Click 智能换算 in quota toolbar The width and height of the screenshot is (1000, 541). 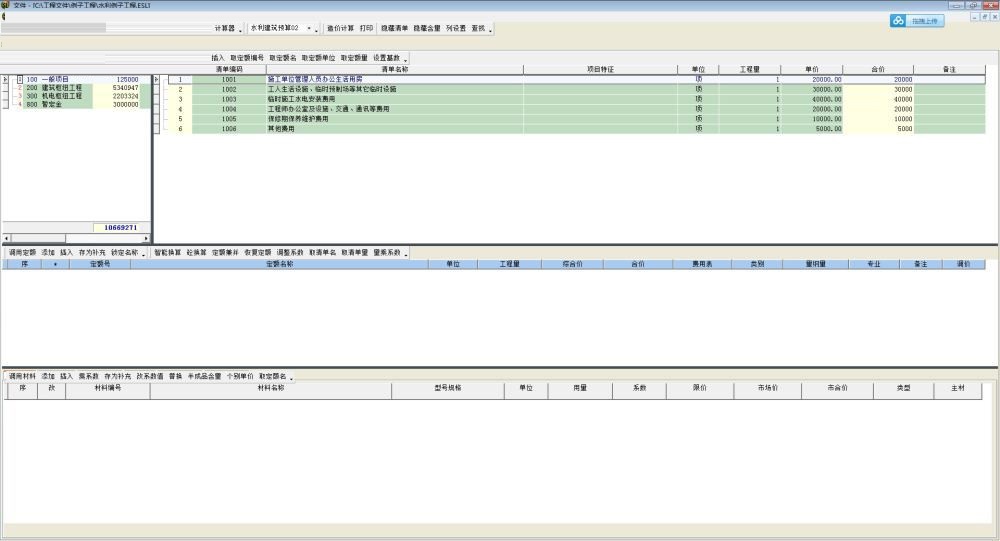coord(167,253)
